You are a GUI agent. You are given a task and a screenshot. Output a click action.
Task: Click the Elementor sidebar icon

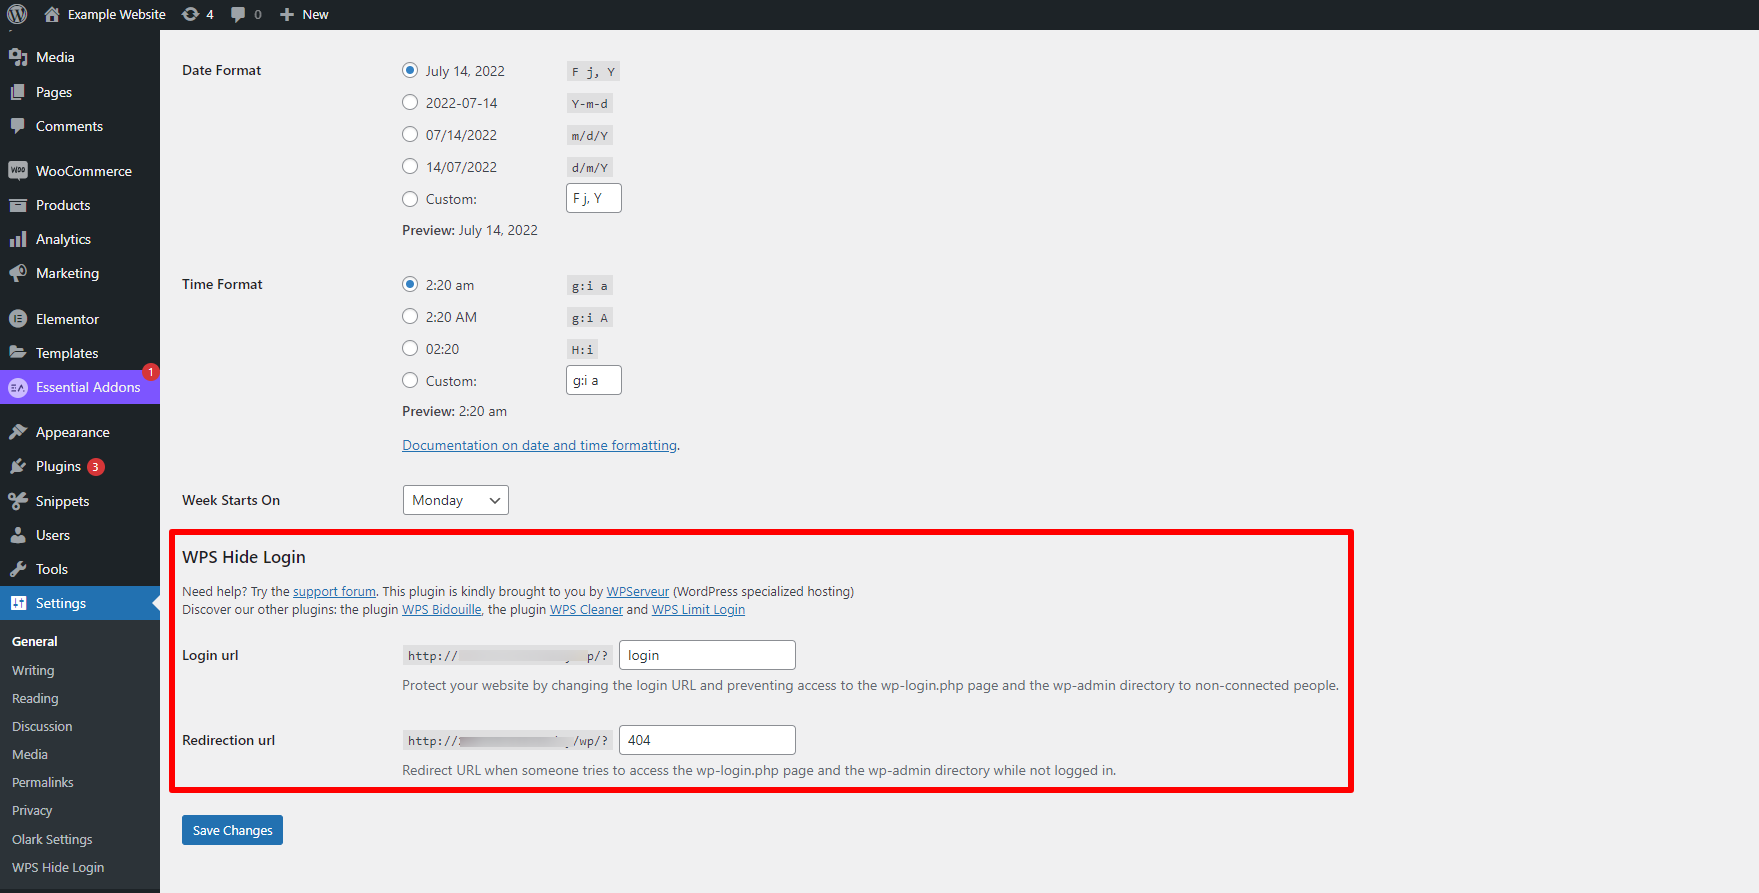click(18, 319)
